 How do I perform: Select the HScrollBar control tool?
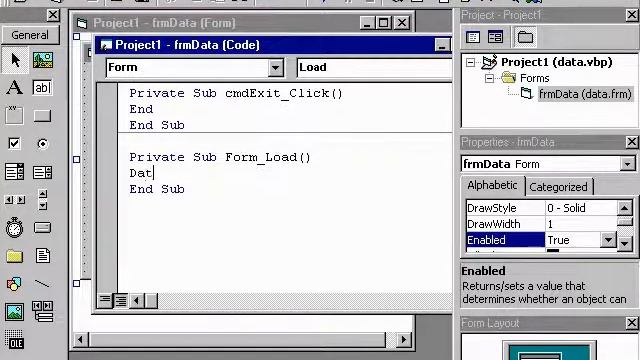click(x=14, y=200)
